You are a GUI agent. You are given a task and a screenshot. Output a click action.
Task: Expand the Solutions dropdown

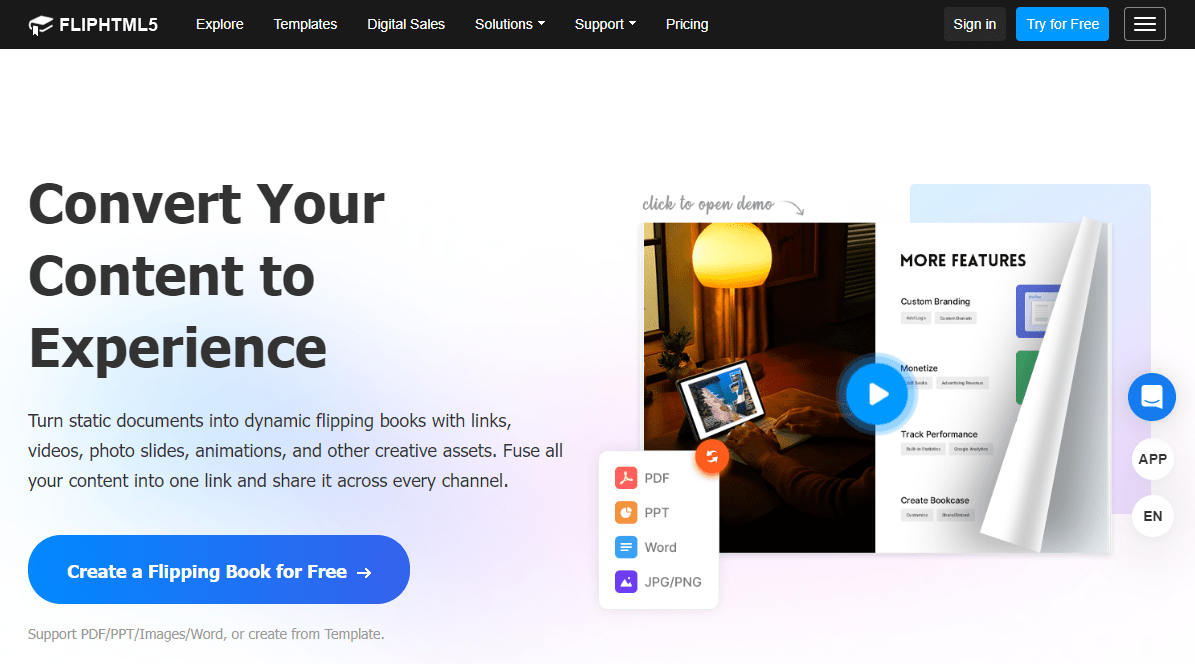pyautogui.click(x=509, y=24)
